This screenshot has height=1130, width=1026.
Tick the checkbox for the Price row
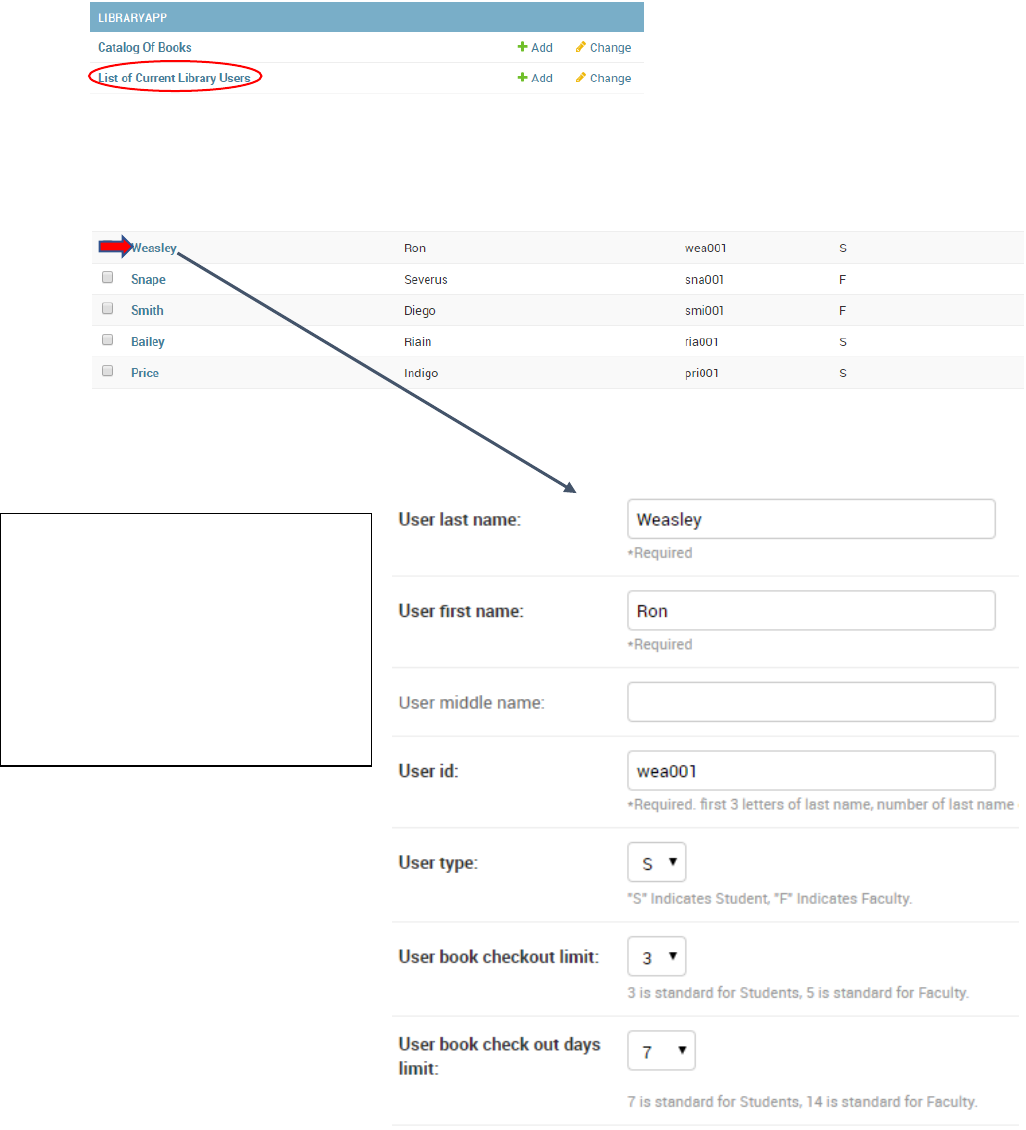(107, 370)
